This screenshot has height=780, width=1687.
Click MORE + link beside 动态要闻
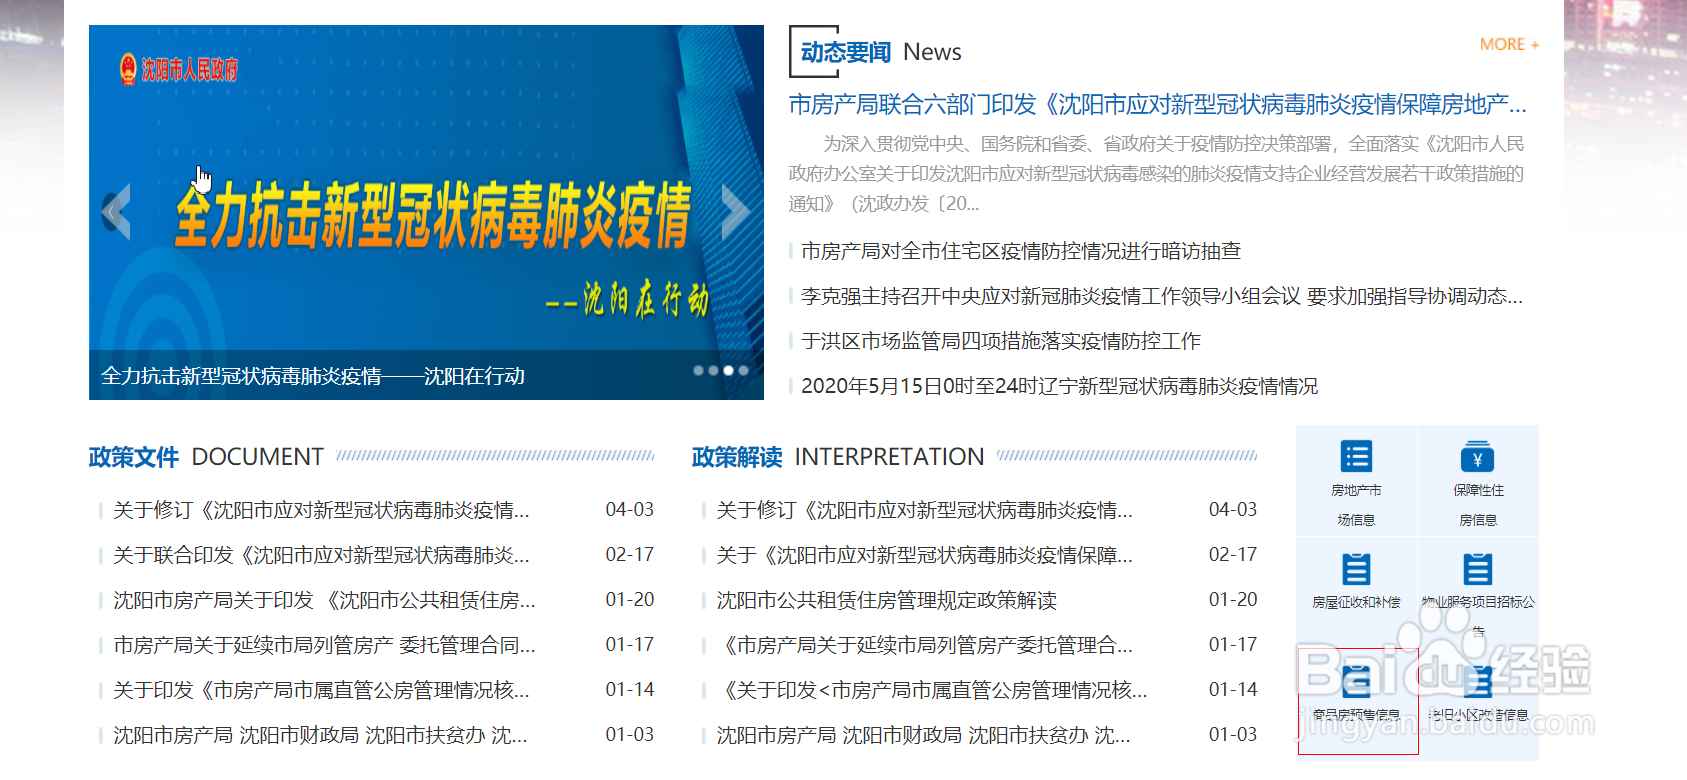point(1509,44)
